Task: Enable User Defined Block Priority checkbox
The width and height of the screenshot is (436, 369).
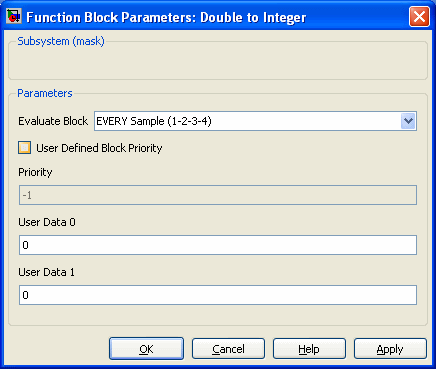Action: [24, 148]
